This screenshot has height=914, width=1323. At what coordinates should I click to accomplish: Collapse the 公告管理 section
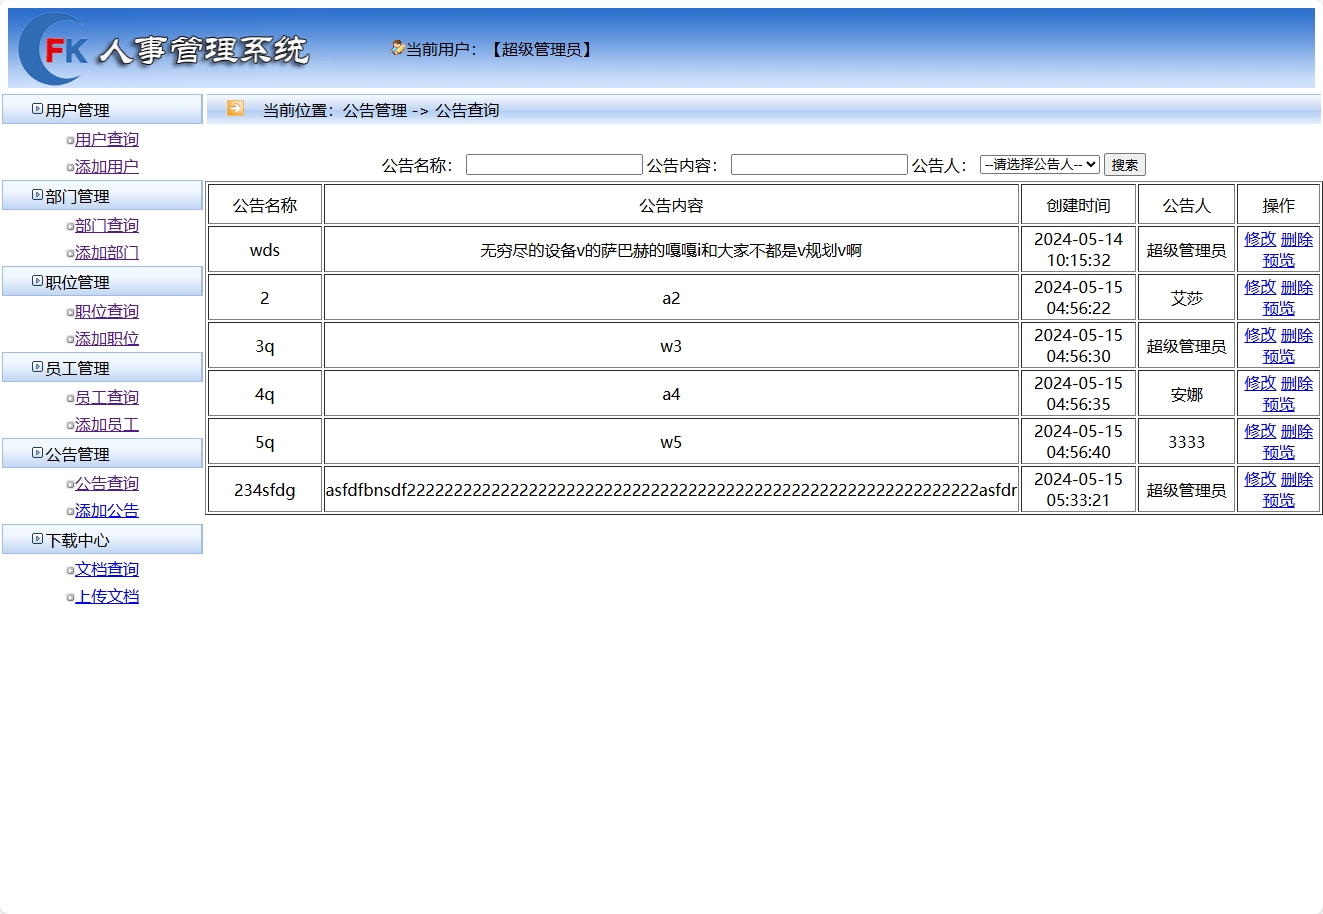(x=37, y=453)
